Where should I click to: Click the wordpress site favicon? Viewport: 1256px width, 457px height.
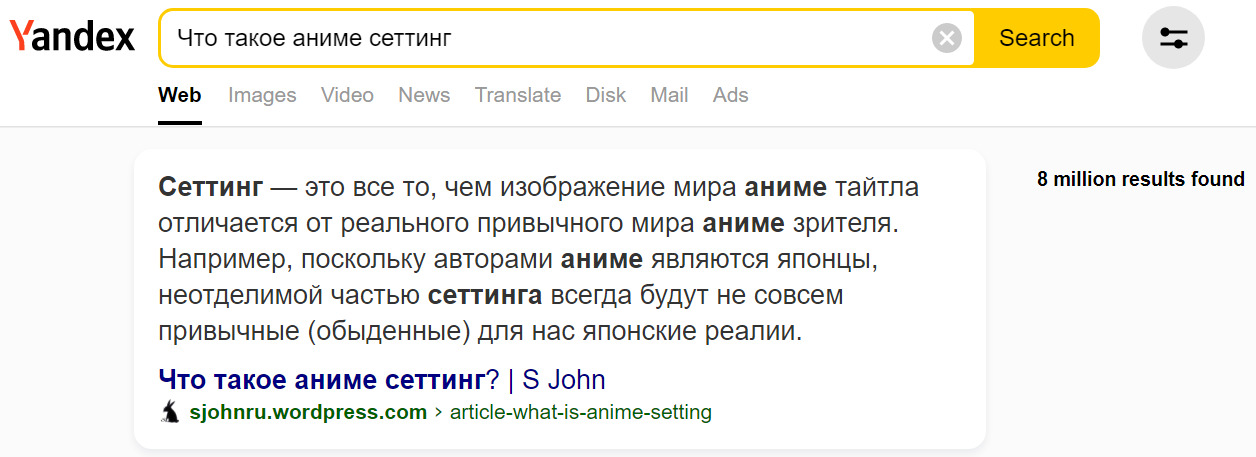coord(170,412)
